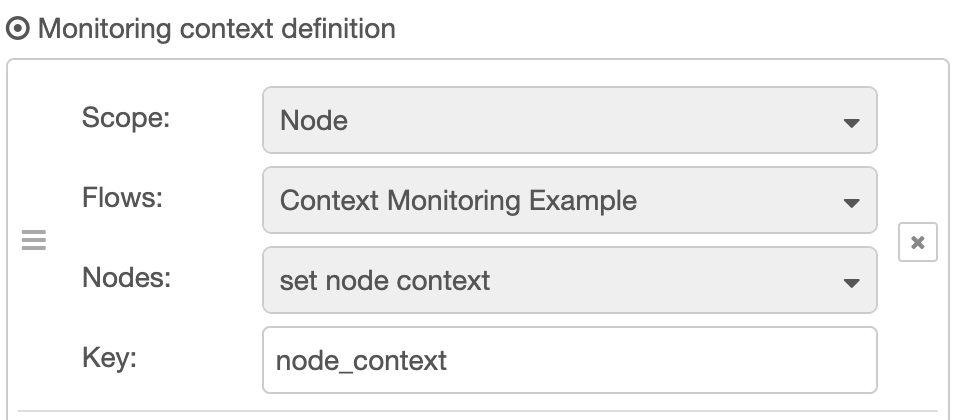Expand the Flows dropdown showing Context Monitoring Example

tap(569, 201)
